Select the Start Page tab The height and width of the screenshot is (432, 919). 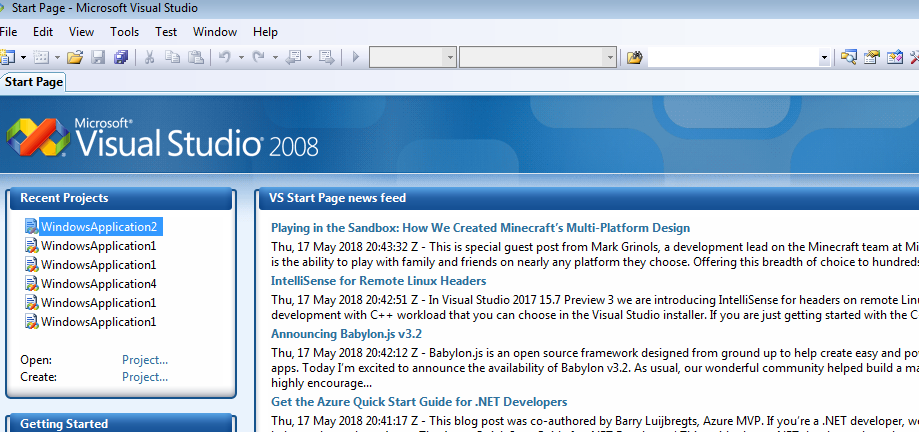pos(33,82)
